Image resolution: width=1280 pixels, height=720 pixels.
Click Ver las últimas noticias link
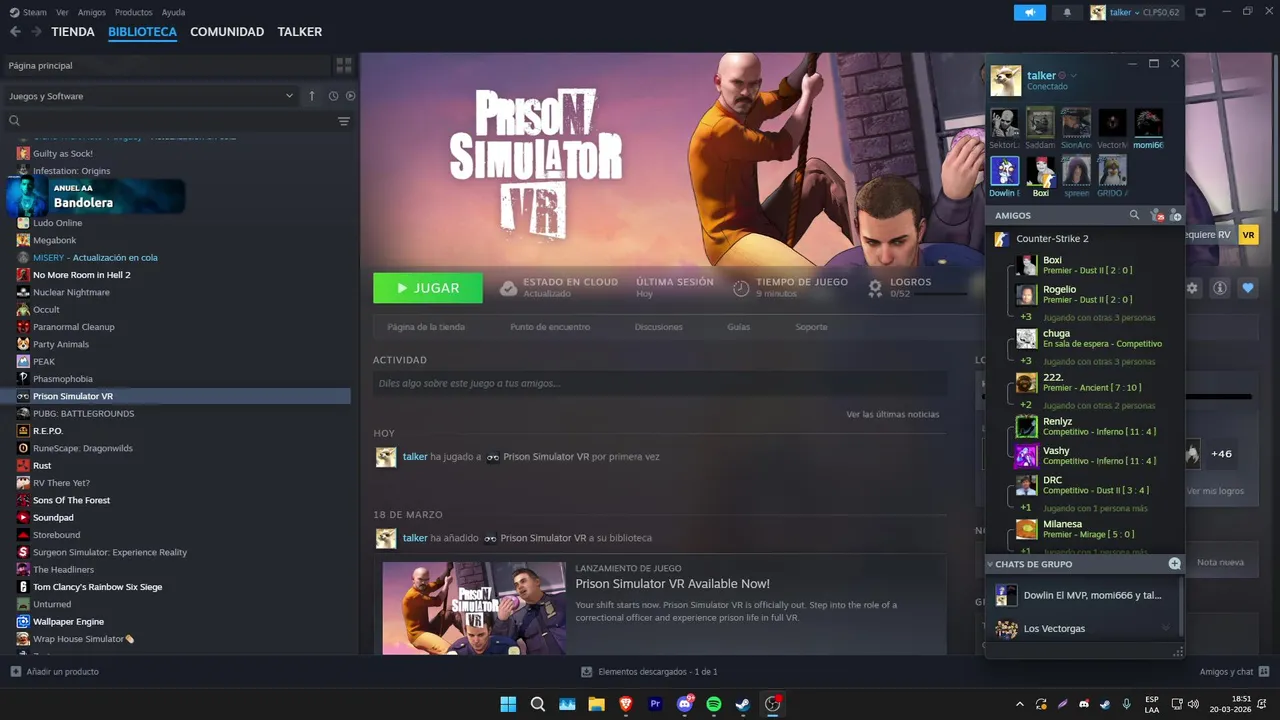[x=893, y=414]
